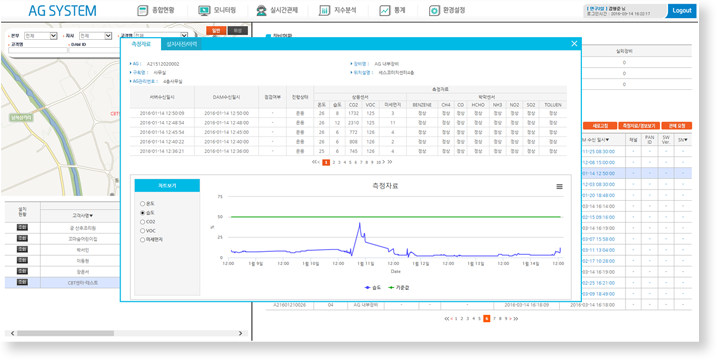This screenshot has width=717, height=360.
Task: Open the 12-08 15:00:00 timestamp link
Action: (x=598, y=162)
